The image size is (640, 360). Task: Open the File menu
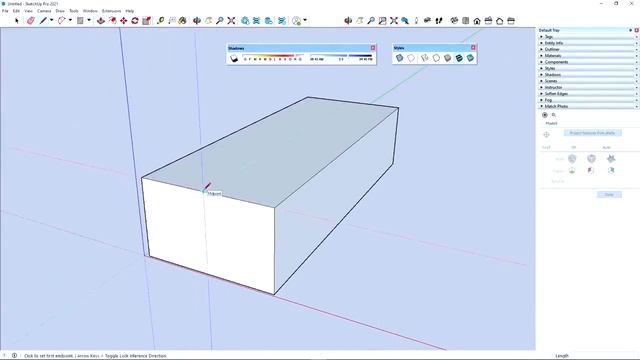(x=5, y=11)
